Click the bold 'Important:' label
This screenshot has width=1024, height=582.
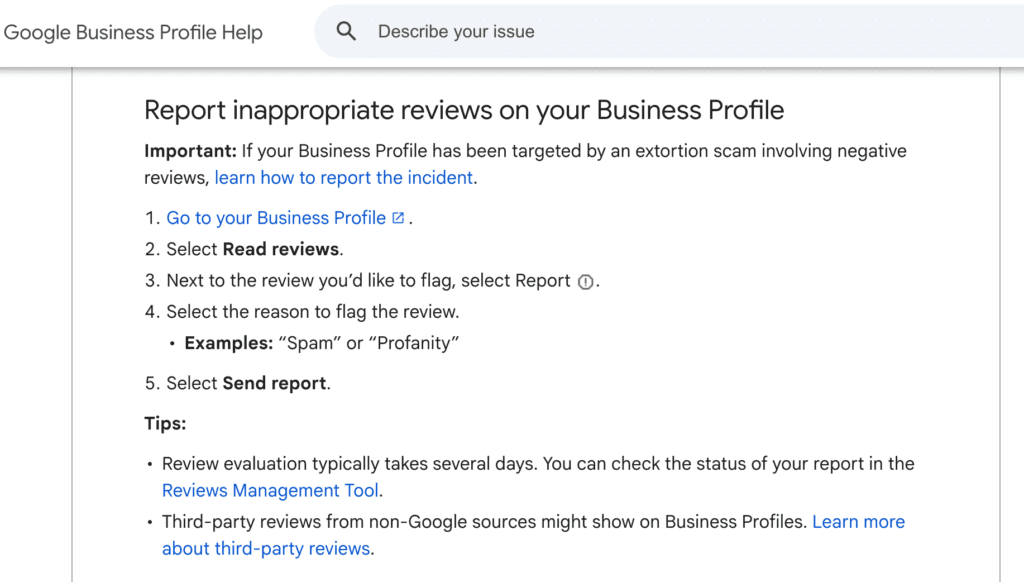click(190, 151)
